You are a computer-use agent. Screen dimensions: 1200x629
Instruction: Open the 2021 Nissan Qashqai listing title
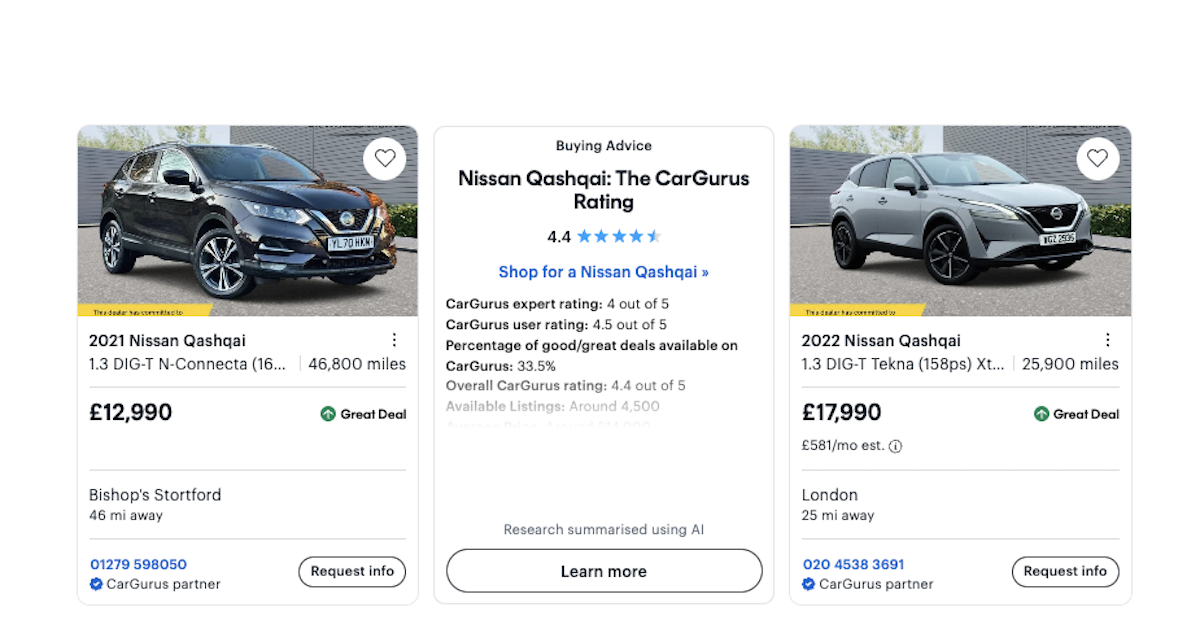coord(167,340)
